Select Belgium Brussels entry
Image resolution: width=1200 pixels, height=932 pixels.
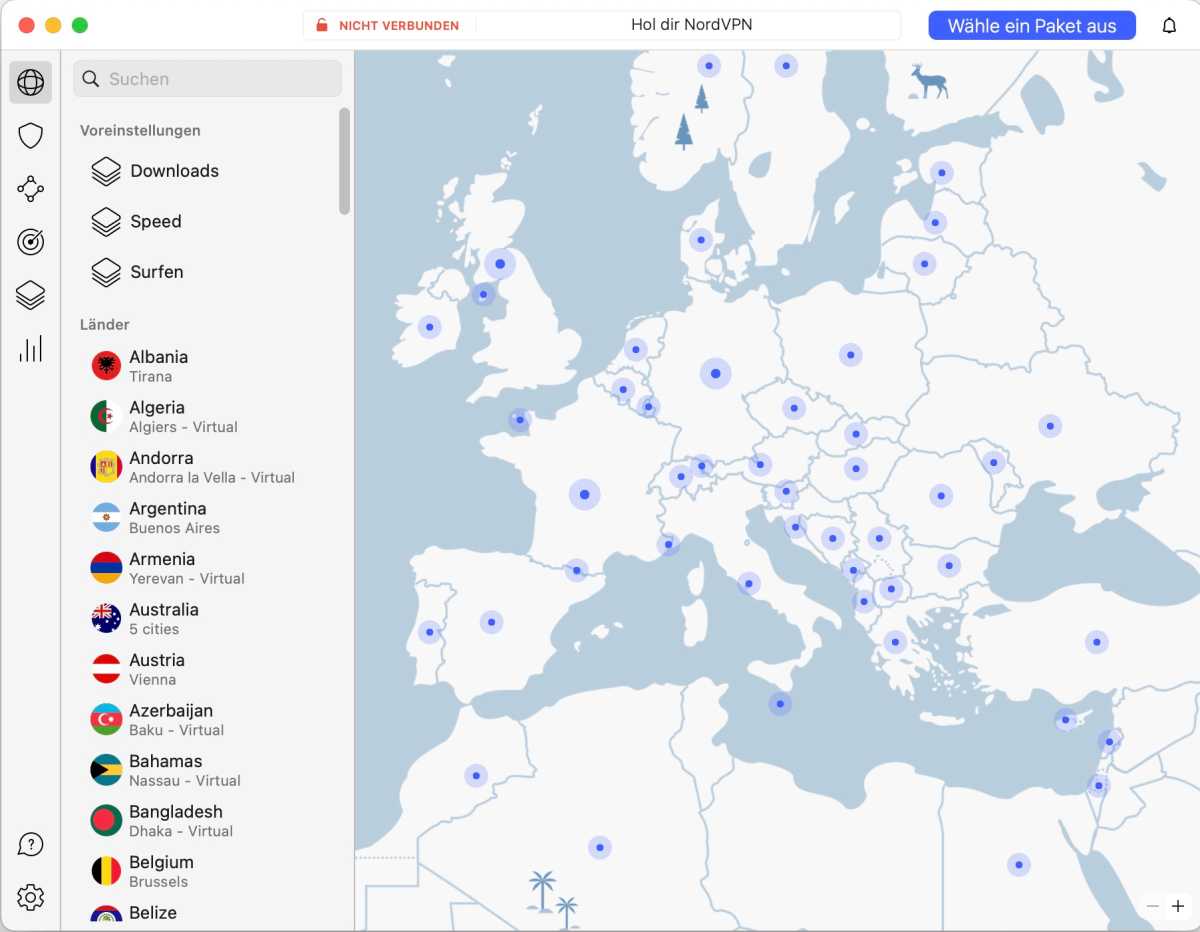click(208, 871)
